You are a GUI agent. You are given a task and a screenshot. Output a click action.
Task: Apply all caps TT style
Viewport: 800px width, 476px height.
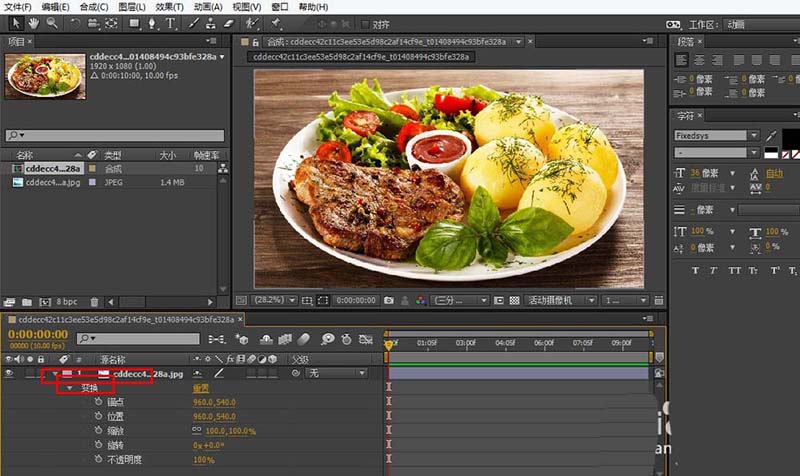[x=734, y=270]
